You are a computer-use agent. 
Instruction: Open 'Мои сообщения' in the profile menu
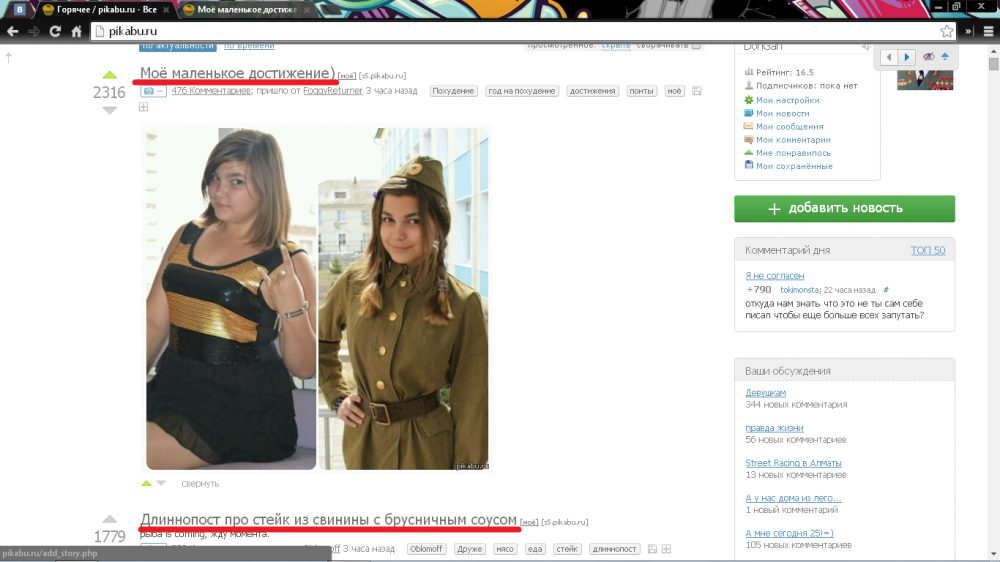click(x=789, y=127)
